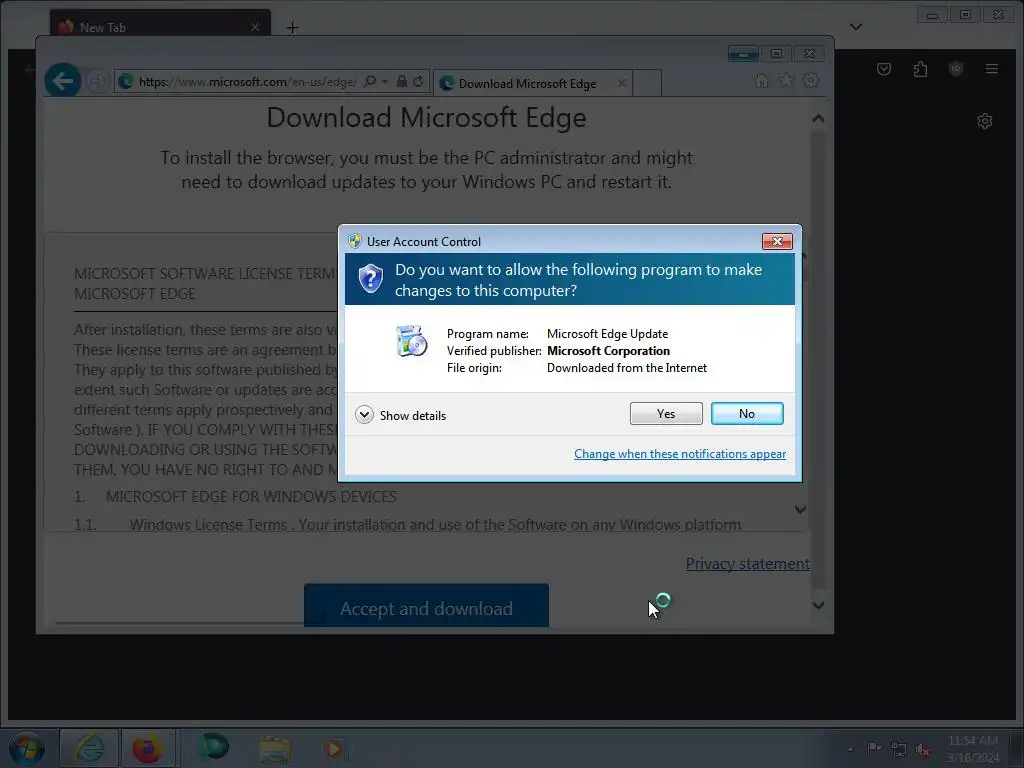Image resolution: width=1024 pixels, height=768 pixels.
Task: Click the address bar search magnifier icon
Action: coord(370,82)
